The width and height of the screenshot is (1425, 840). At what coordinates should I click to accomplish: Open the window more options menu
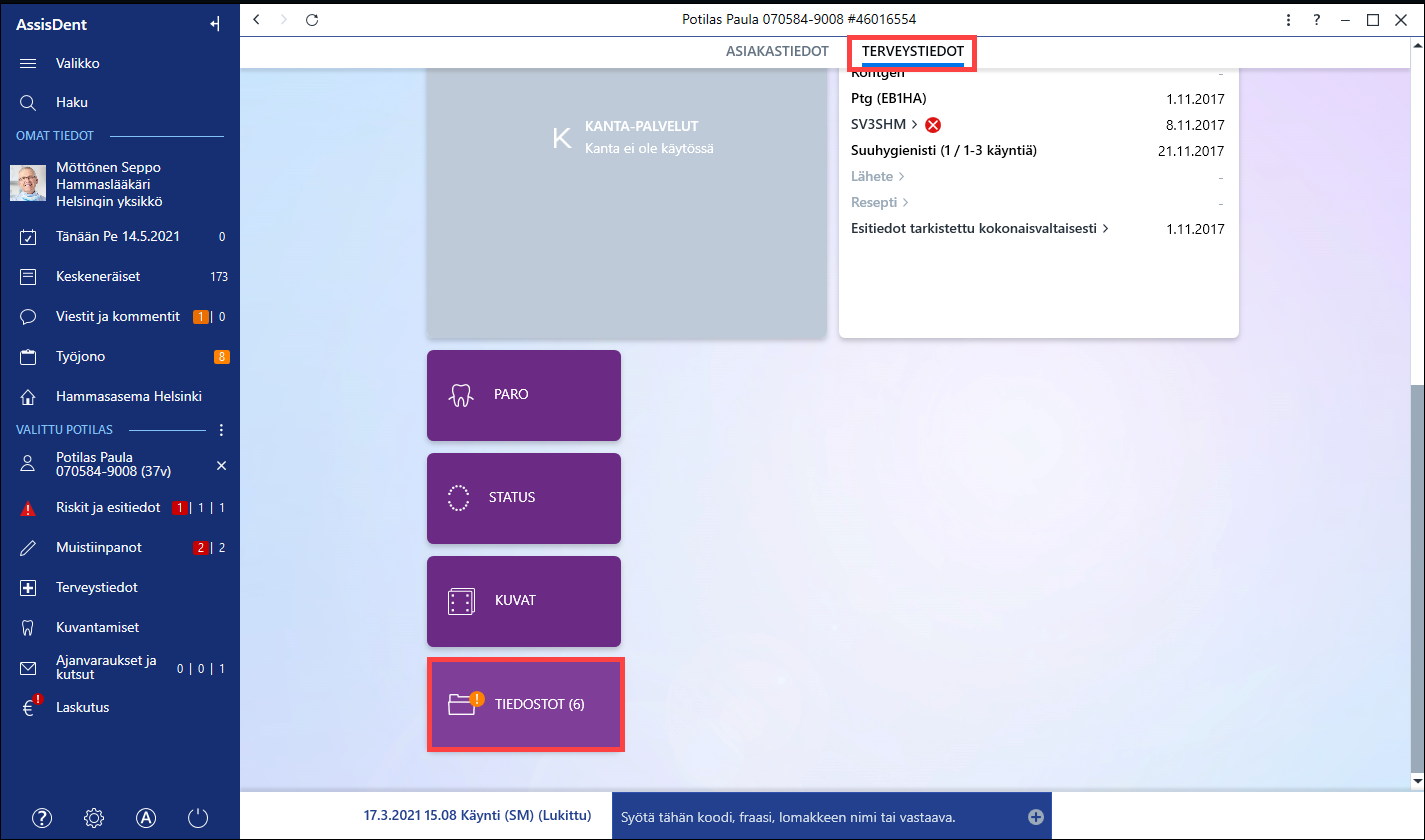[1289, 19]
